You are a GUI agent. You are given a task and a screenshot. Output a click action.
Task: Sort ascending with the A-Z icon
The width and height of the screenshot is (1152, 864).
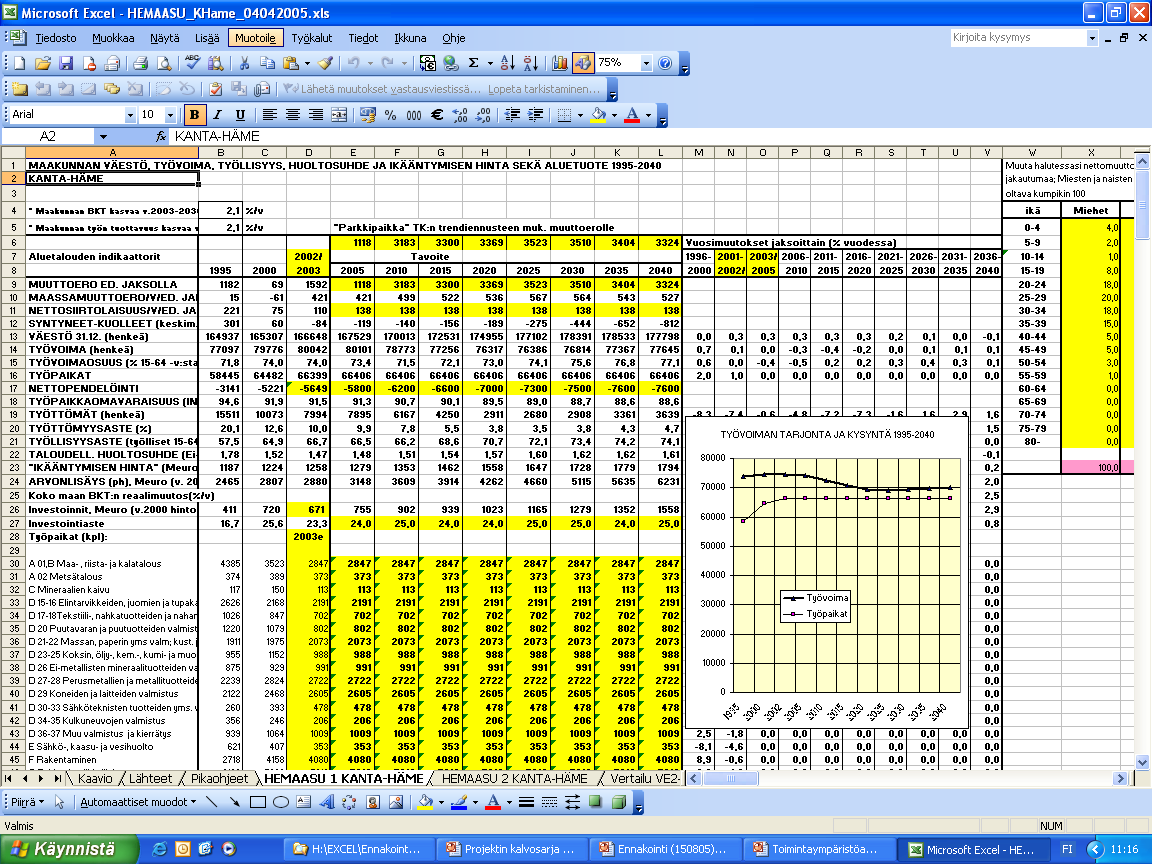[x=508, y=64]
